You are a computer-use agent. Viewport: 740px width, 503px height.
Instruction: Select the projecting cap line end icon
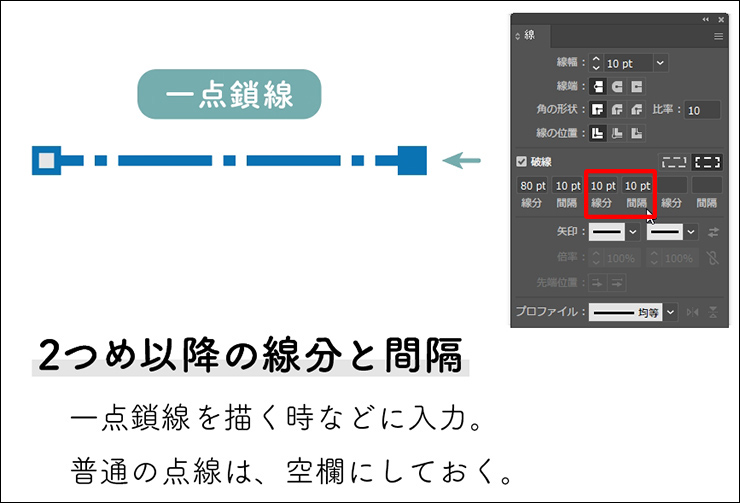[x=636, y=87]
